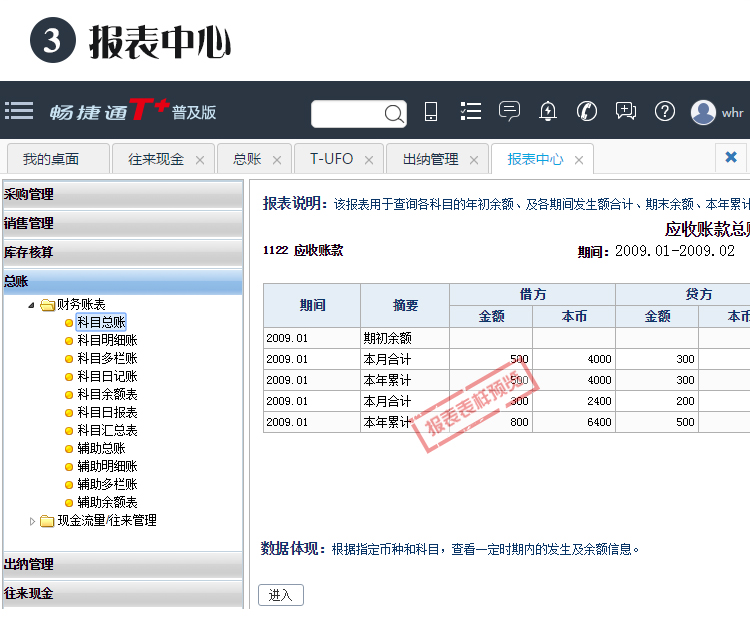Open the 辅助余额表 report
The image size is (750, 622).
[x=107, y=502]
